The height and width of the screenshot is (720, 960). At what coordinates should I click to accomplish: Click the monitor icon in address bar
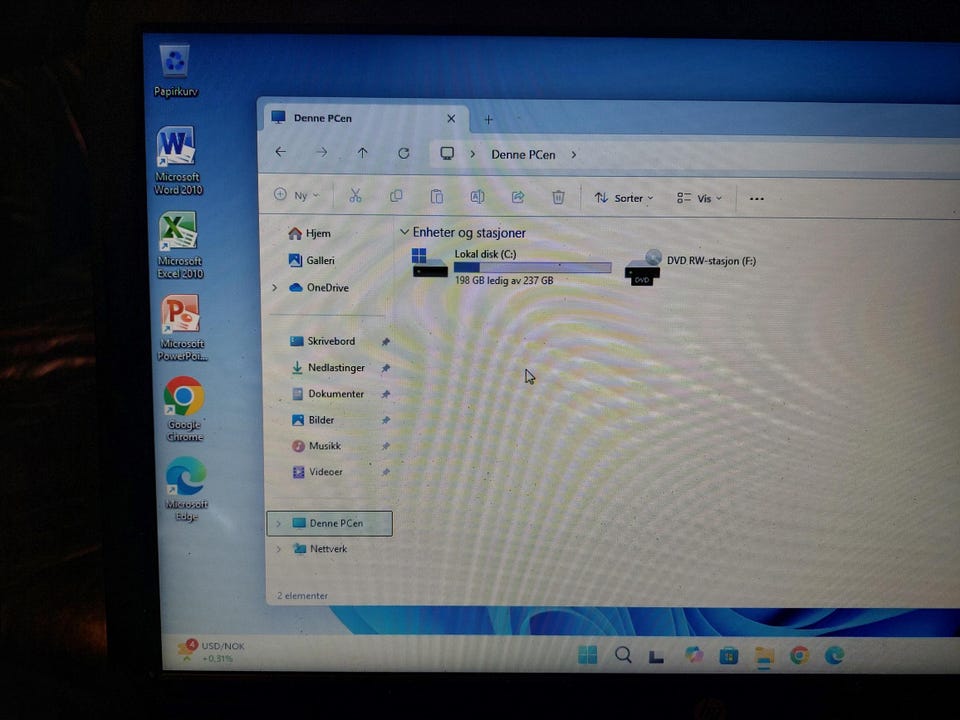(x=447, y=153)
